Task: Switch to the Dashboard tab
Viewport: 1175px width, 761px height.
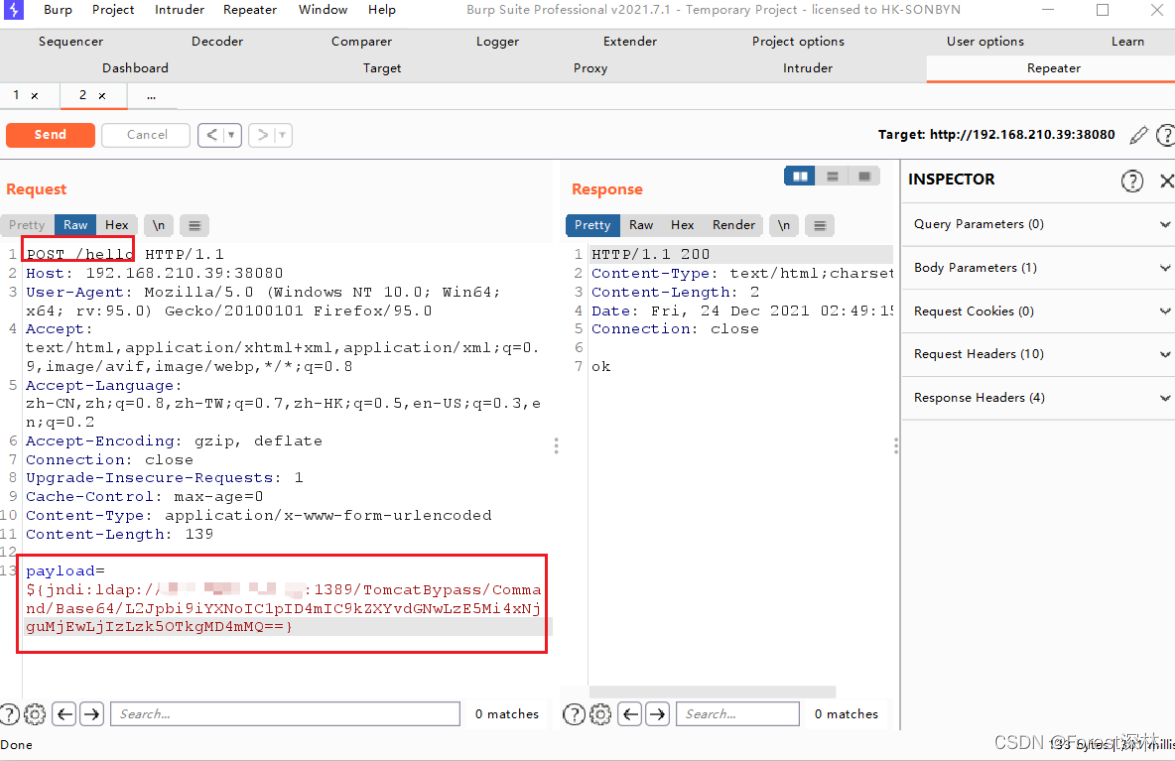Action: (x=135, y=68)
